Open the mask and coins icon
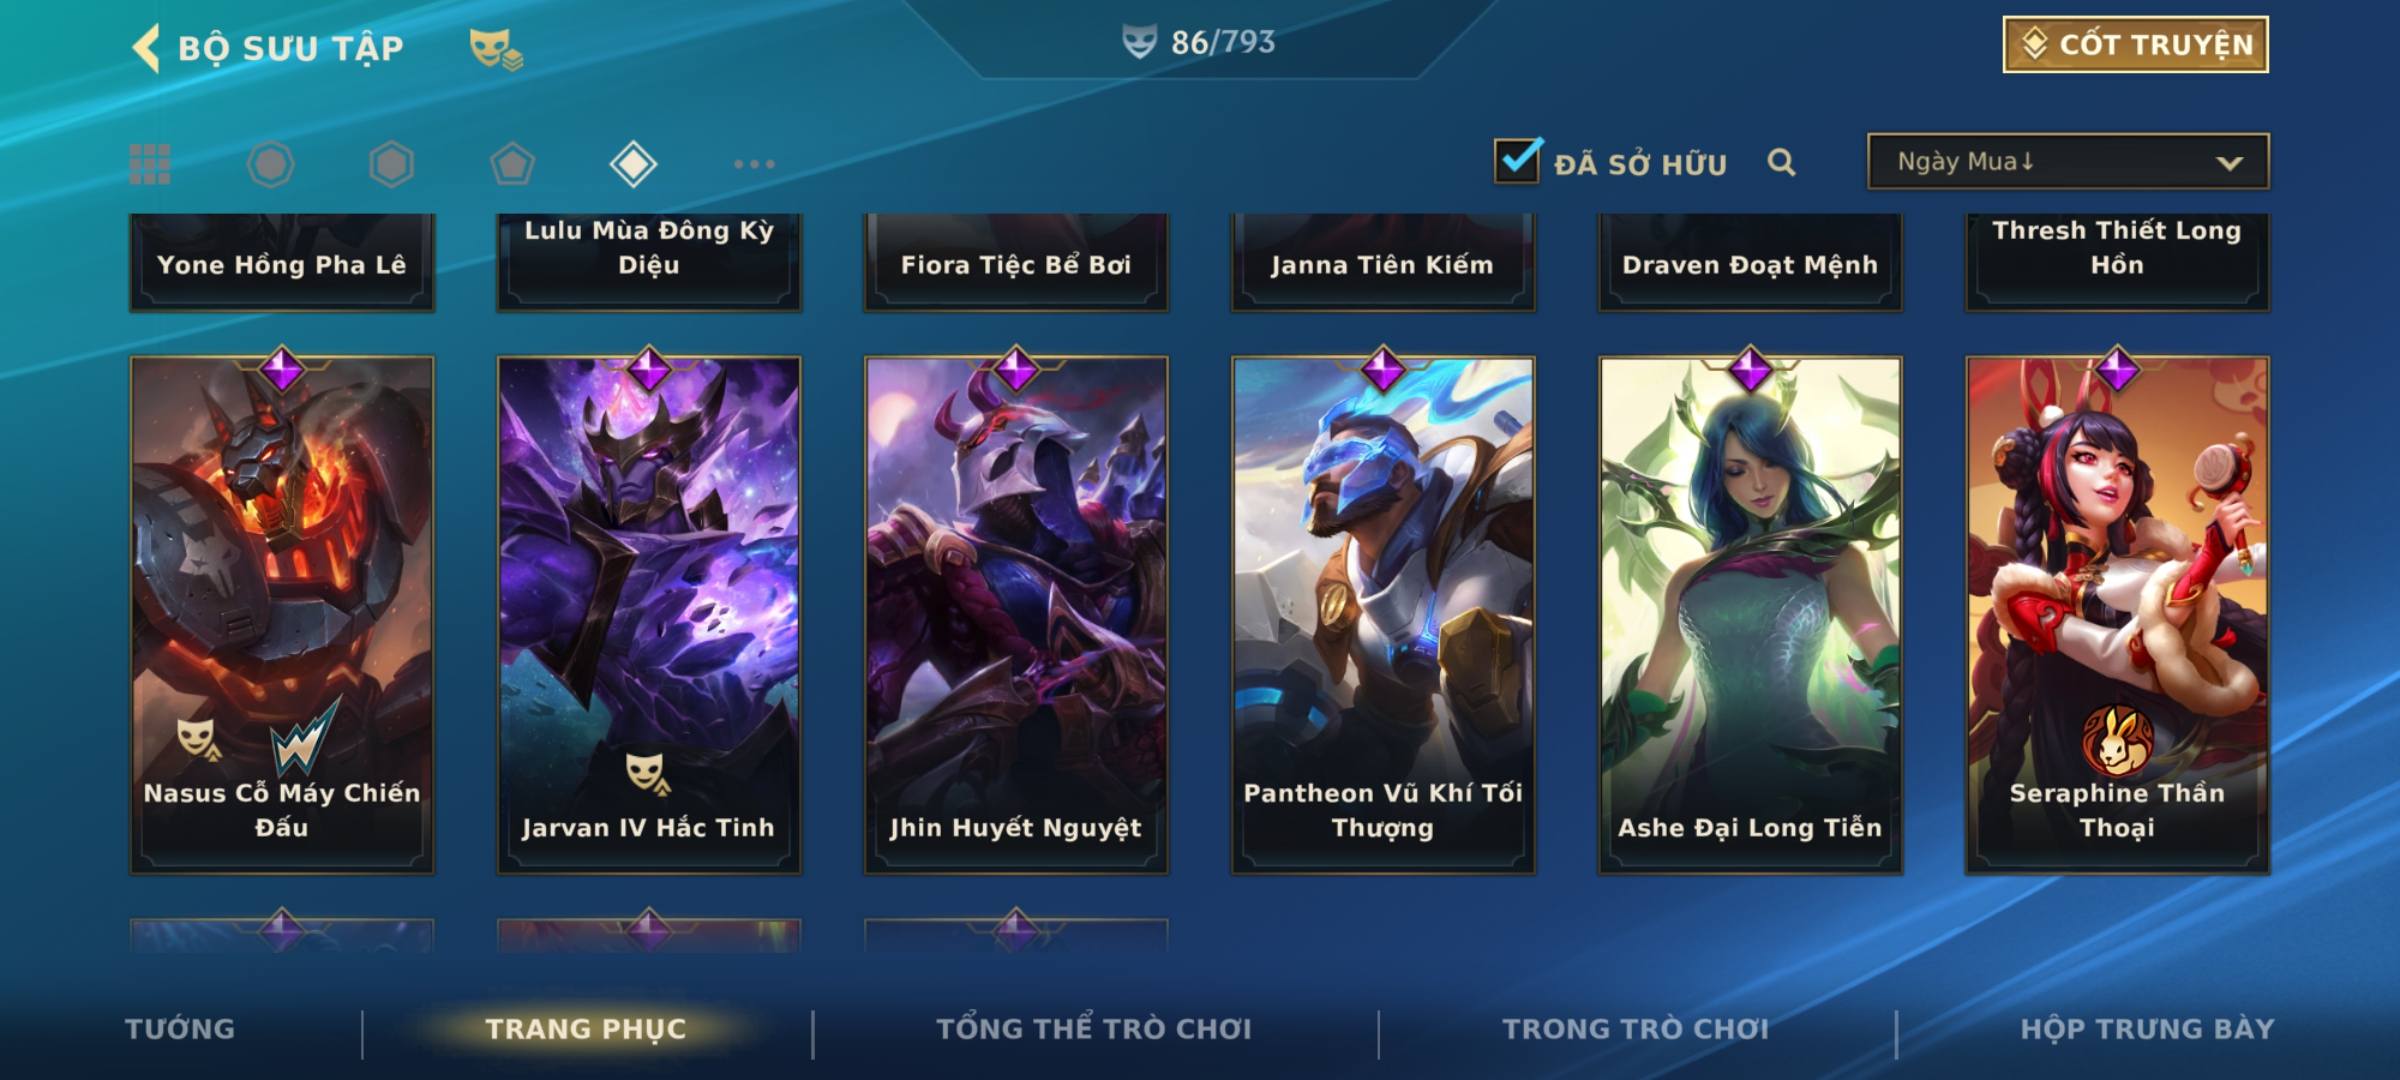The height and width of the screenshot is (1080, 2400). coord(496,49)
